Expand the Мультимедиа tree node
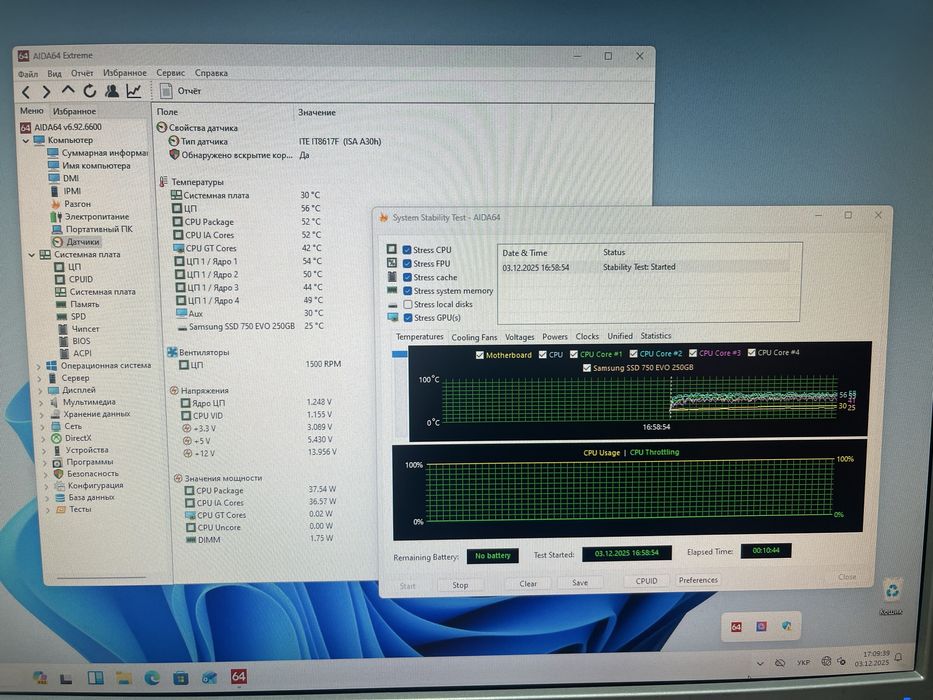The height and width of the screenshot is (700, 933). tap(41, 402)
